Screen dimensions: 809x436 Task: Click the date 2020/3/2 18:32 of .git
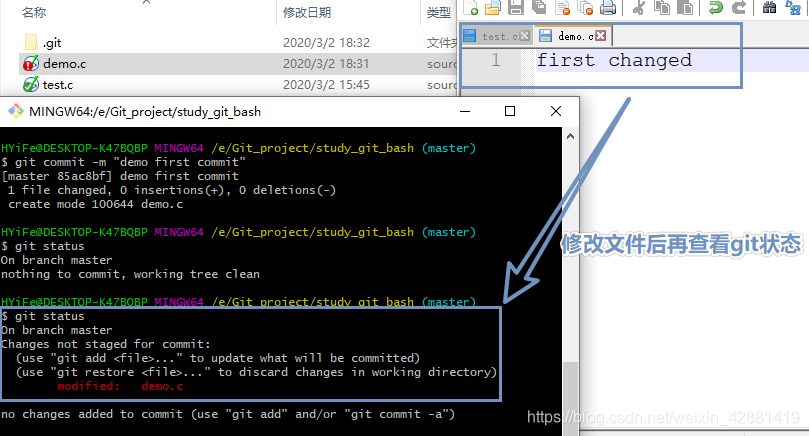(326, 42)
